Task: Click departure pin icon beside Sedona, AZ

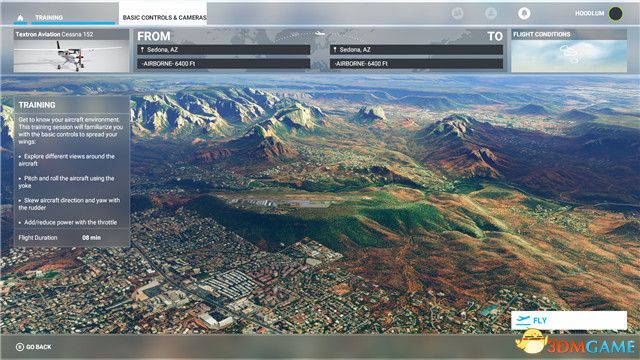Action: [142, 50]
